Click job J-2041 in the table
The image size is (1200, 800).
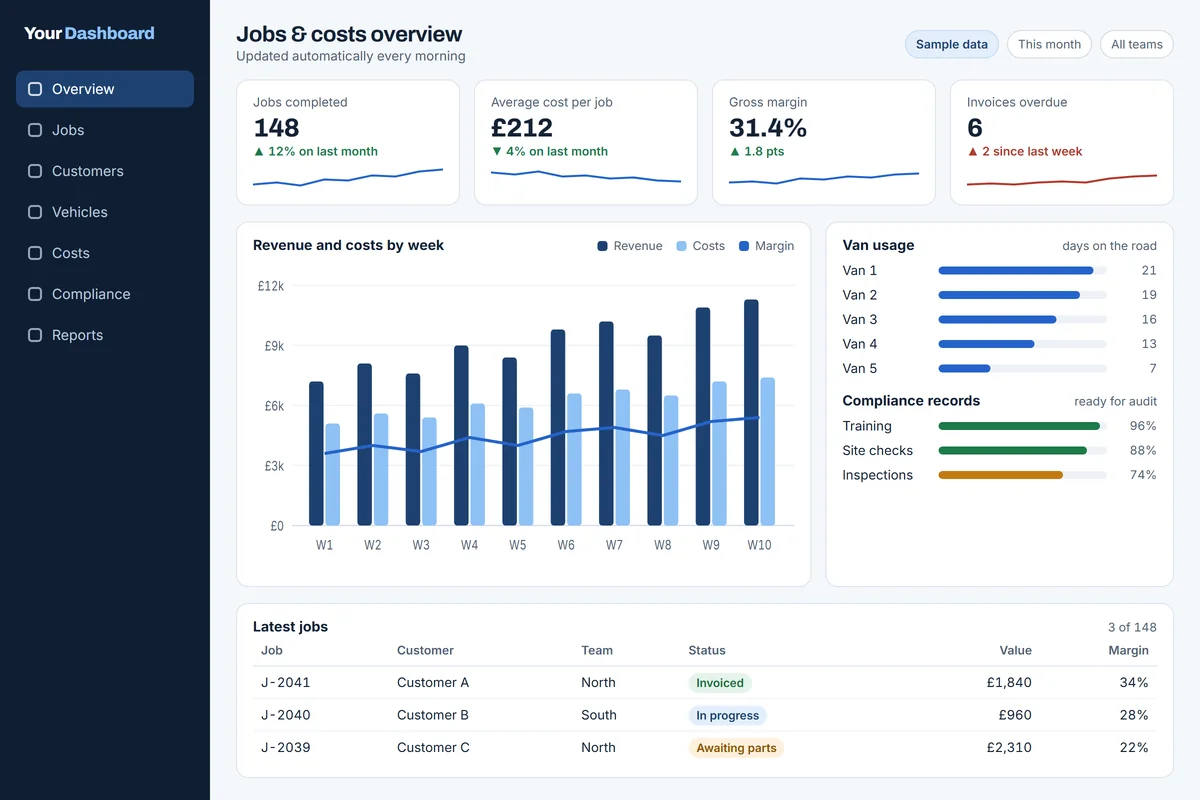point(286,683)
